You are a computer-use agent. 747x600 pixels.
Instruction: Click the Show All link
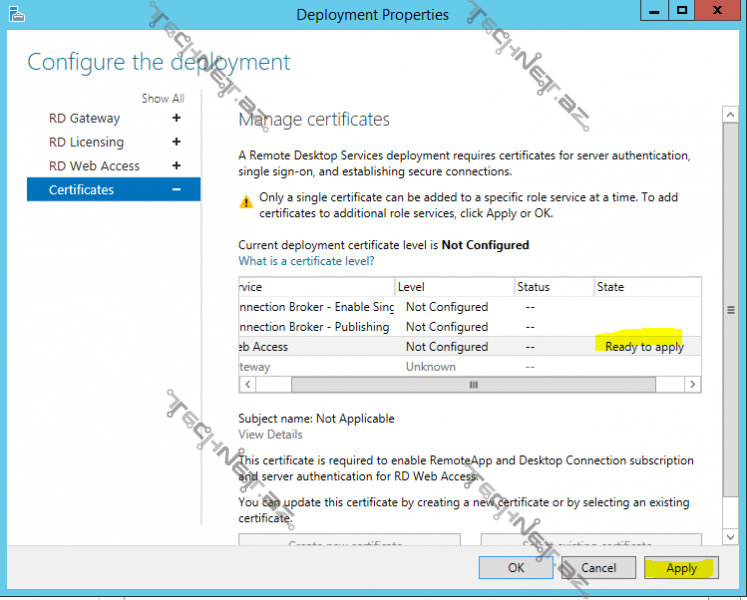162,98
